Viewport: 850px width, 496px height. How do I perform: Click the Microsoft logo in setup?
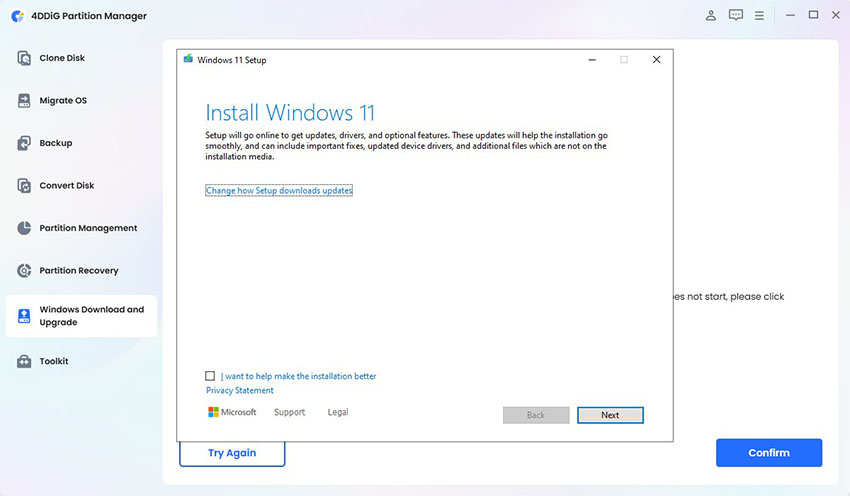pos(213,412)
